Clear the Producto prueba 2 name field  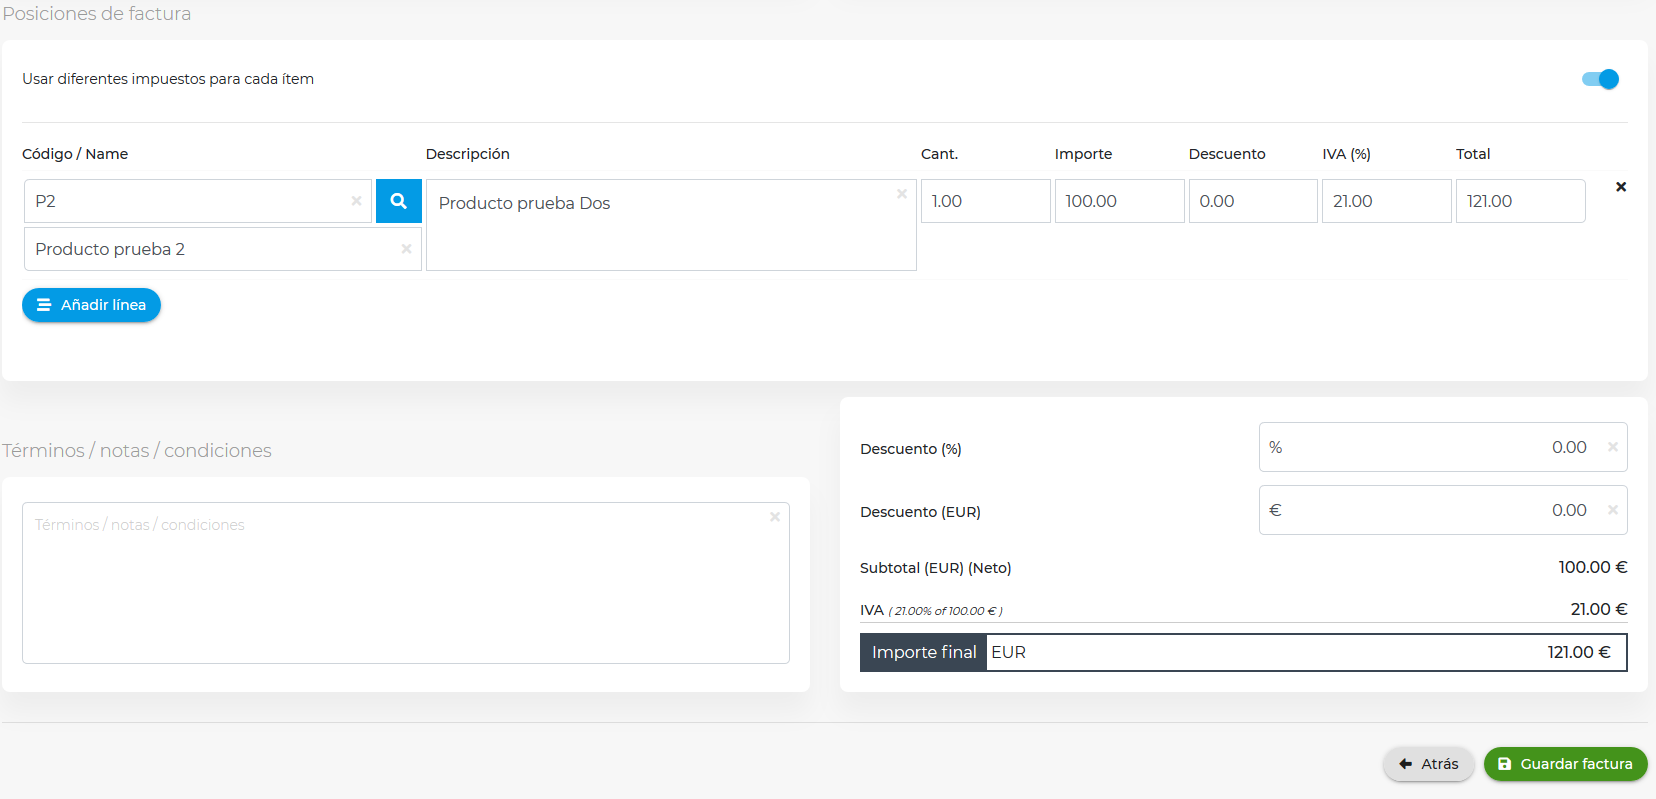point(406,249)
